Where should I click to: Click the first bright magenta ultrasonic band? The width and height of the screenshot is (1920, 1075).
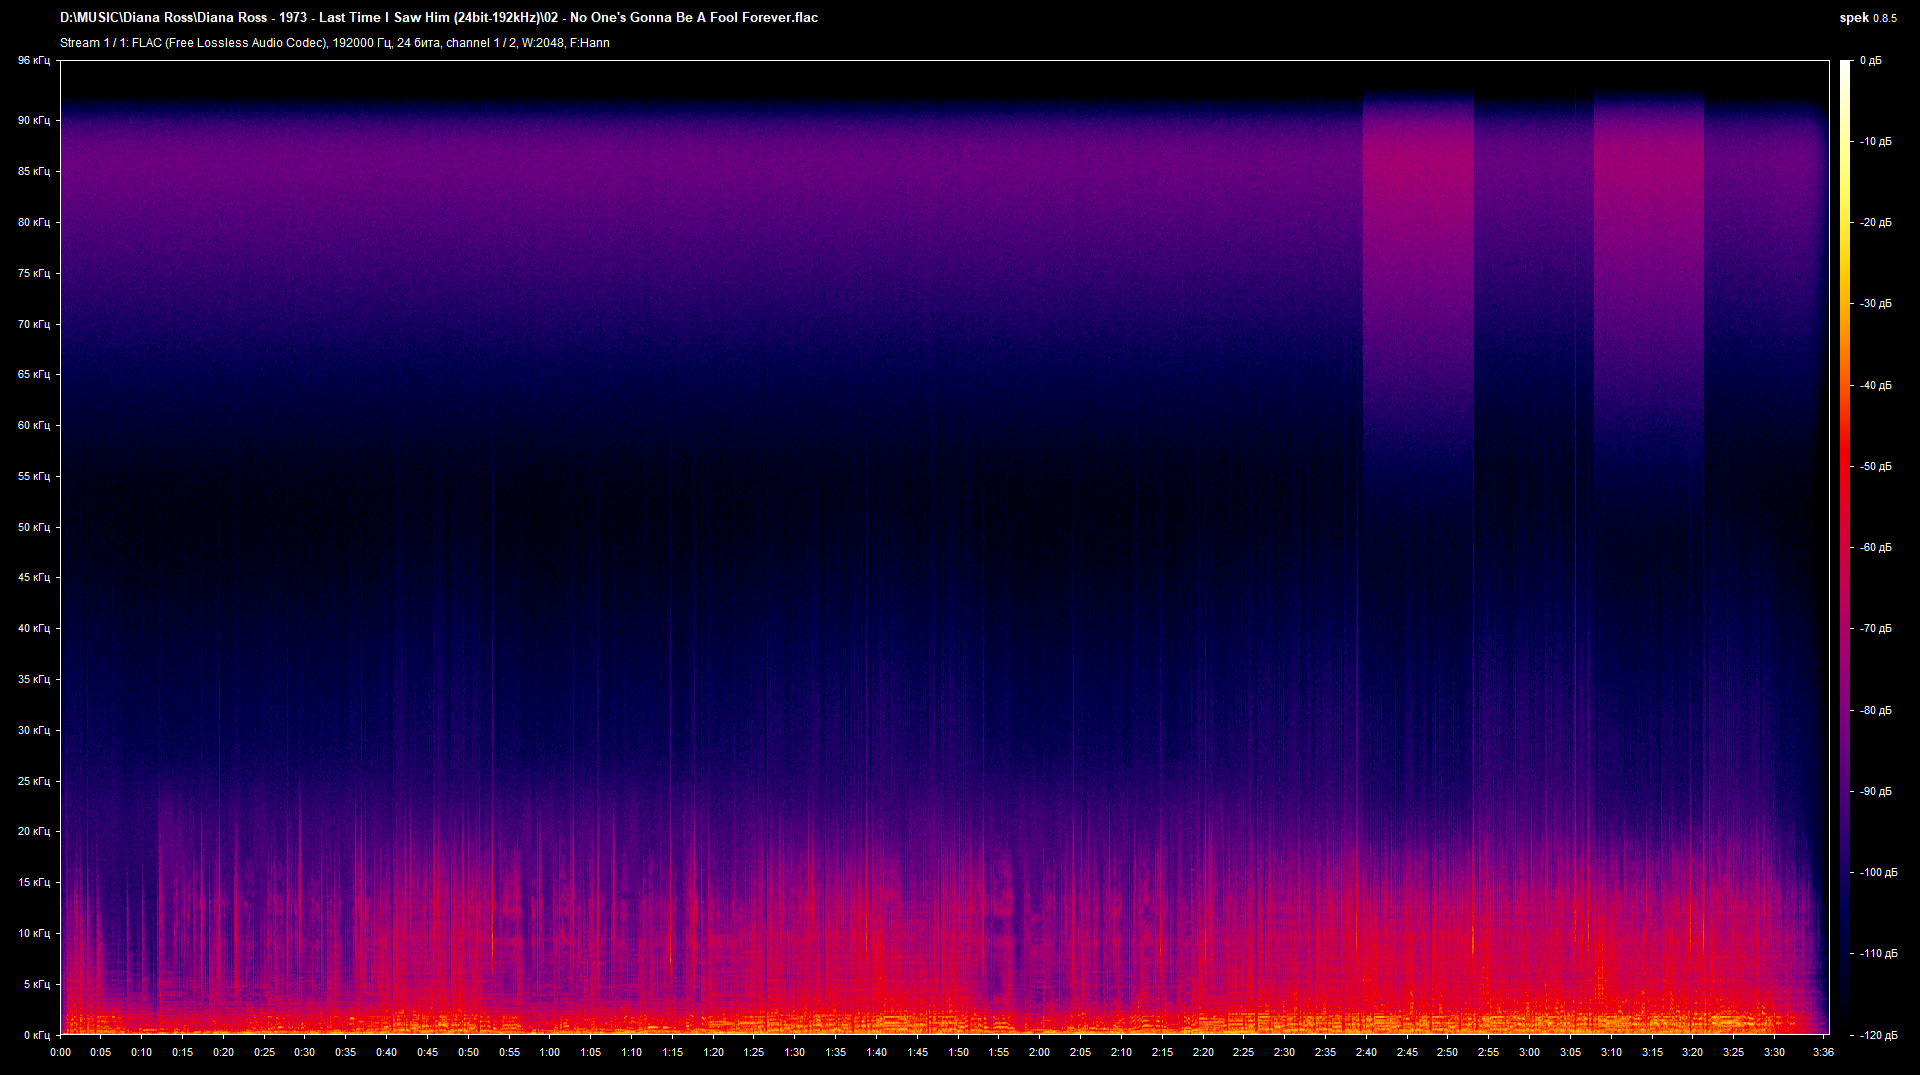tap(1417, 200)
